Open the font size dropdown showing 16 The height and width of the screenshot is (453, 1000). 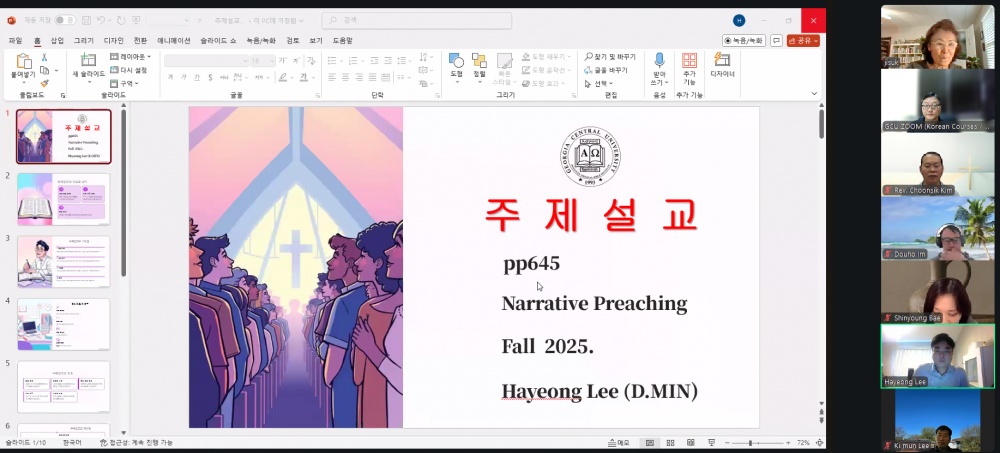(262, 61)
